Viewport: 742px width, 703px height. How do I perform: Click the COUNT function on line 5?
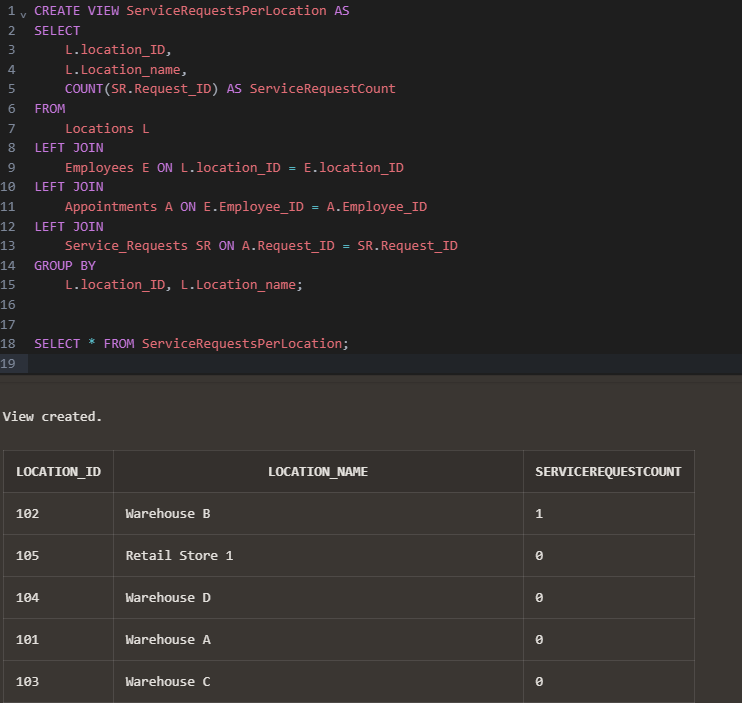point(84,89)
